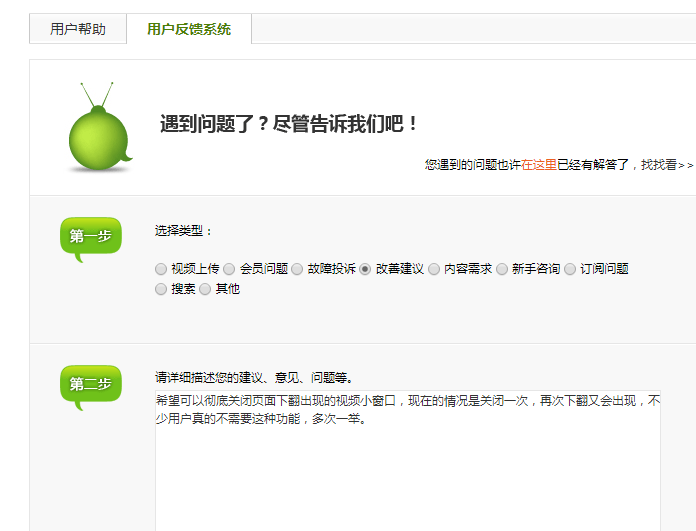Screen dimensions: 696x531
Task: Click the green mascot bubble logo
Action: click(x=99, y=127)
